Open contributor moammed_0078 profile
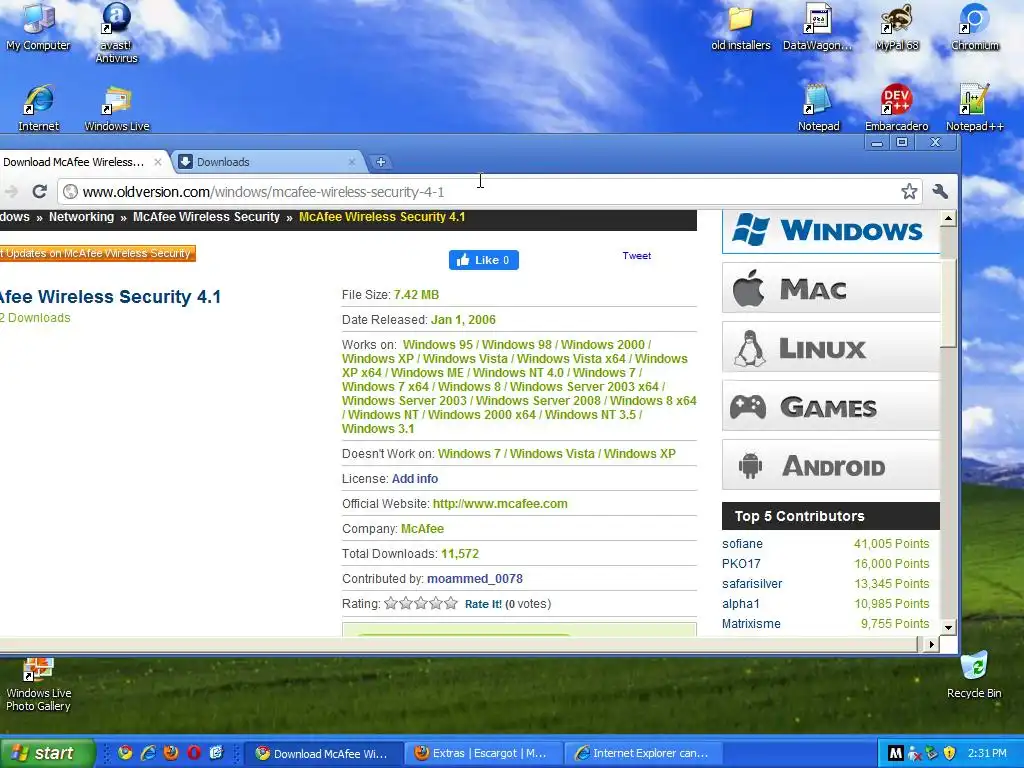The image size is (1024, 768). 475,579
